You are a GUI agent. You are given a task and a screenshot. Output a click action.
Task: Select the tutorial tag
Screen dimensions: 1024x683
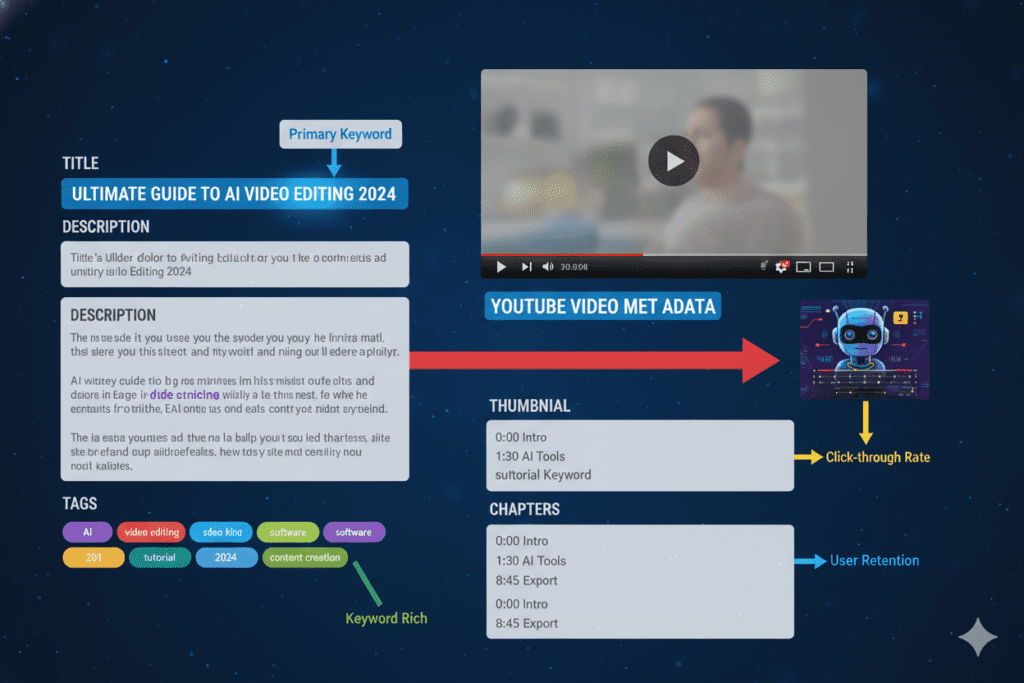[x=160, y=557]
